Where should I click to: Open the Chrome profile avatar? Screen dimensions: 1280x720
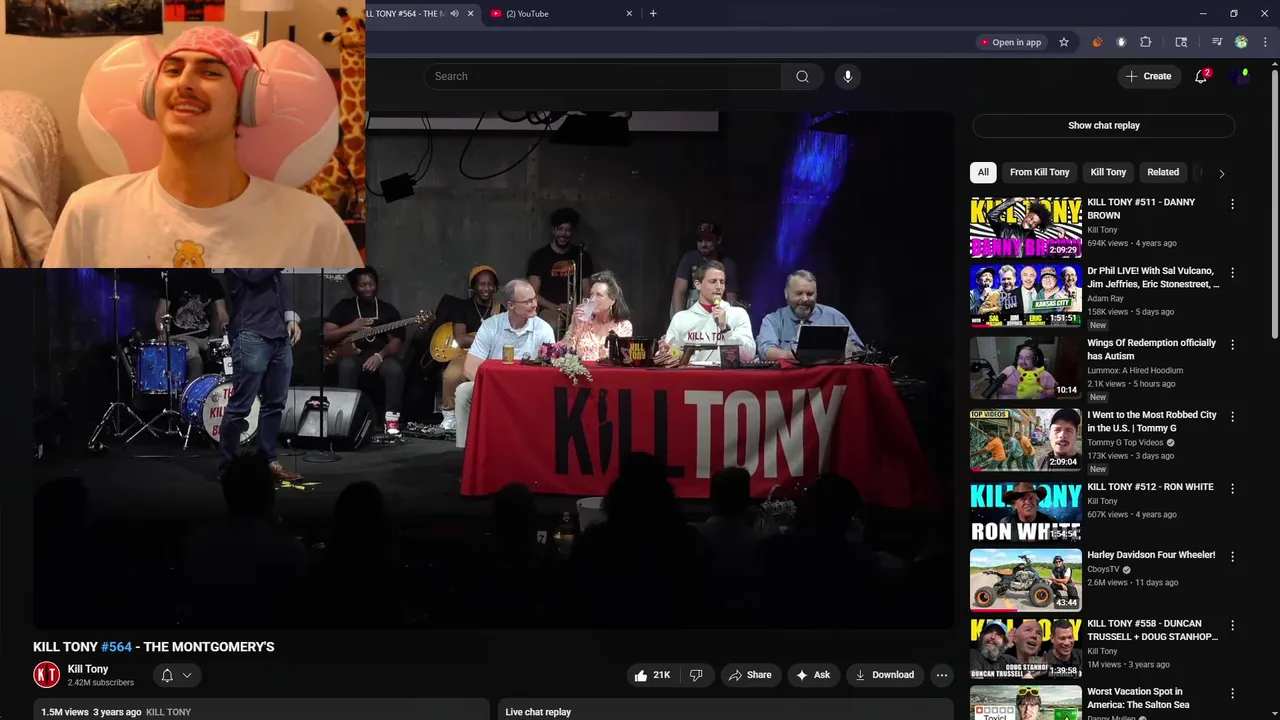point(1241,42)
